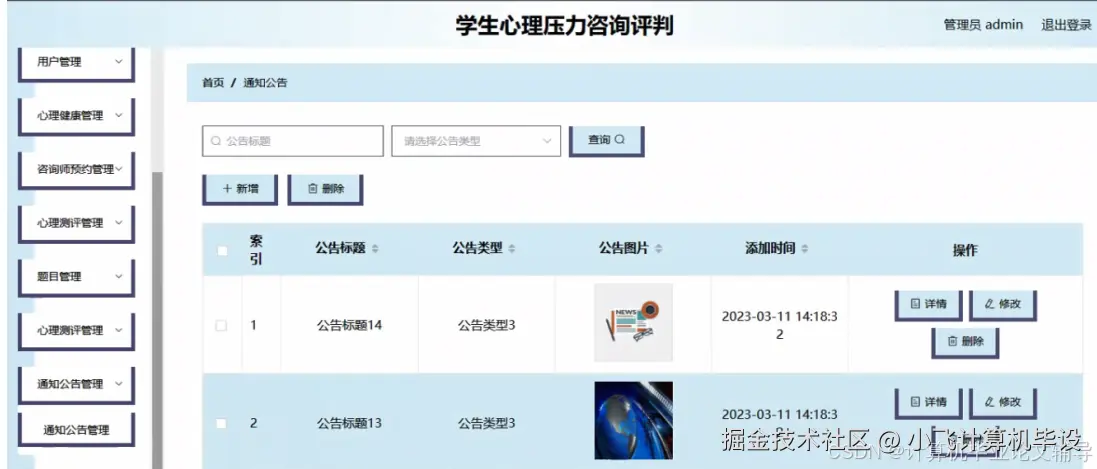Expand the 用户管理 sidebar menu

76,63
